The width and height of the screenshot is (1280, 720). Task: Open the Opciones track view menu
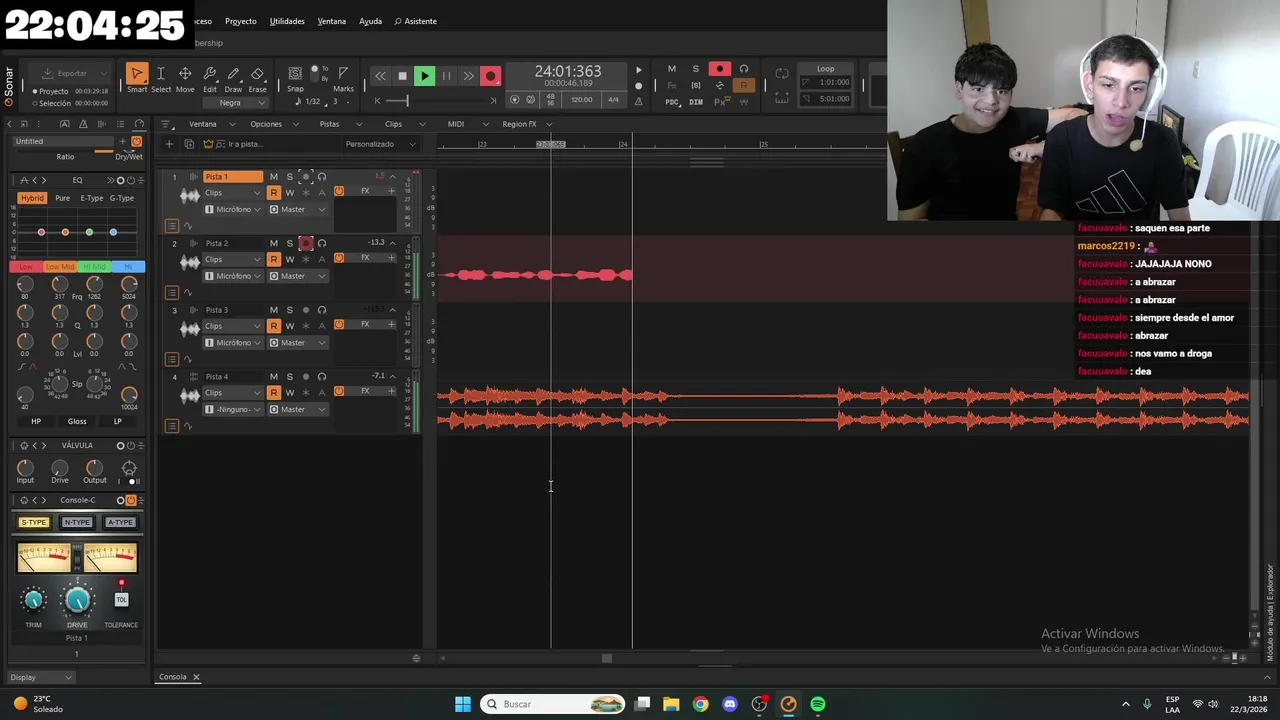click(x=274, y=124)
